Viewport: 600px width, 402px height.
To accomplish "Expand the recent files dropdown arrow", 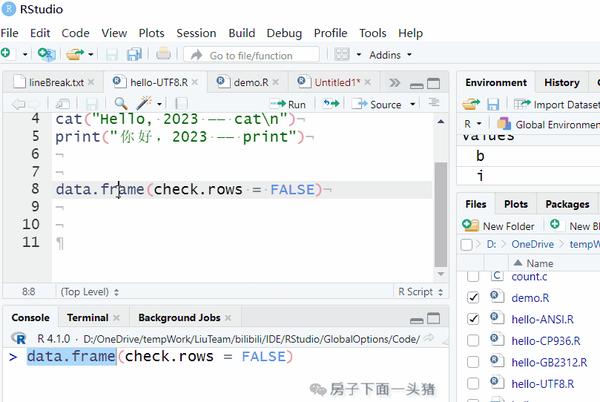I will point(91,55).
